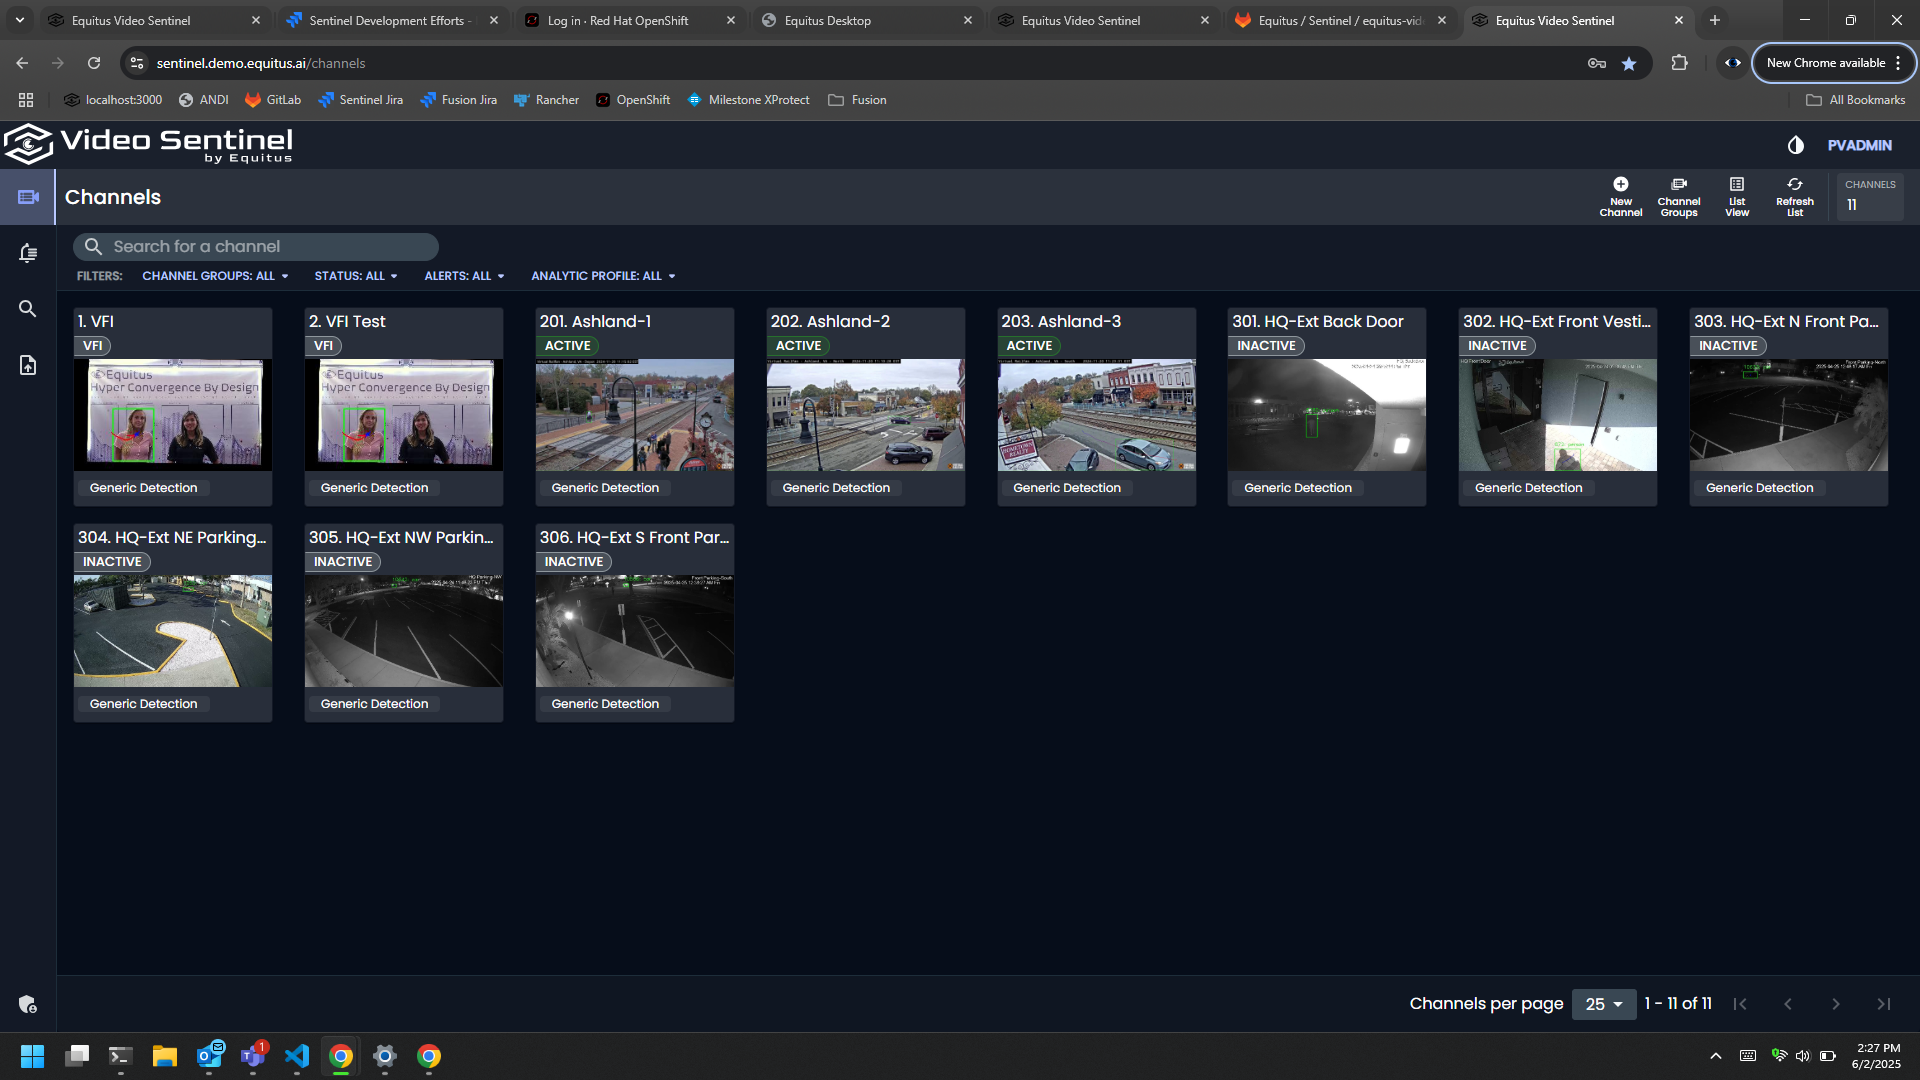
Task: Switch to List View
Action: pyautogui.click(x=1737, y=197)
